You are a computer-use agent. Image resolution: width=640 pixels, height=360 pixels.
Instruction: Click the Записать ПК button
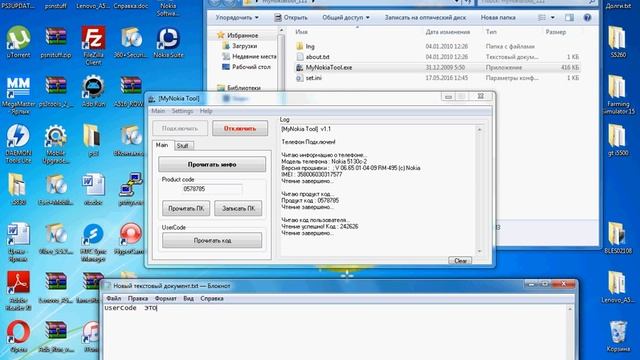click(x=238, y=208)
